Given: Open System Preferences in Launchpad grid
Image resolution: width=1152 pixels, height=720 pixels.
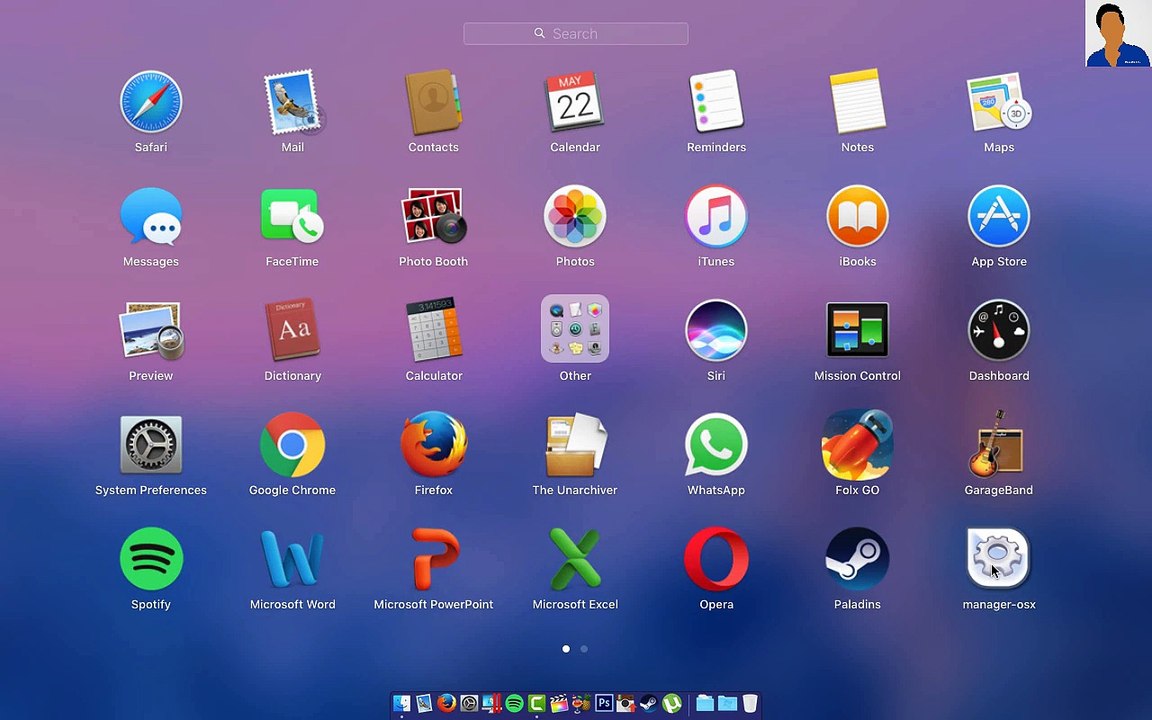Looking at the screenshot, I should (x=151, y=444).
